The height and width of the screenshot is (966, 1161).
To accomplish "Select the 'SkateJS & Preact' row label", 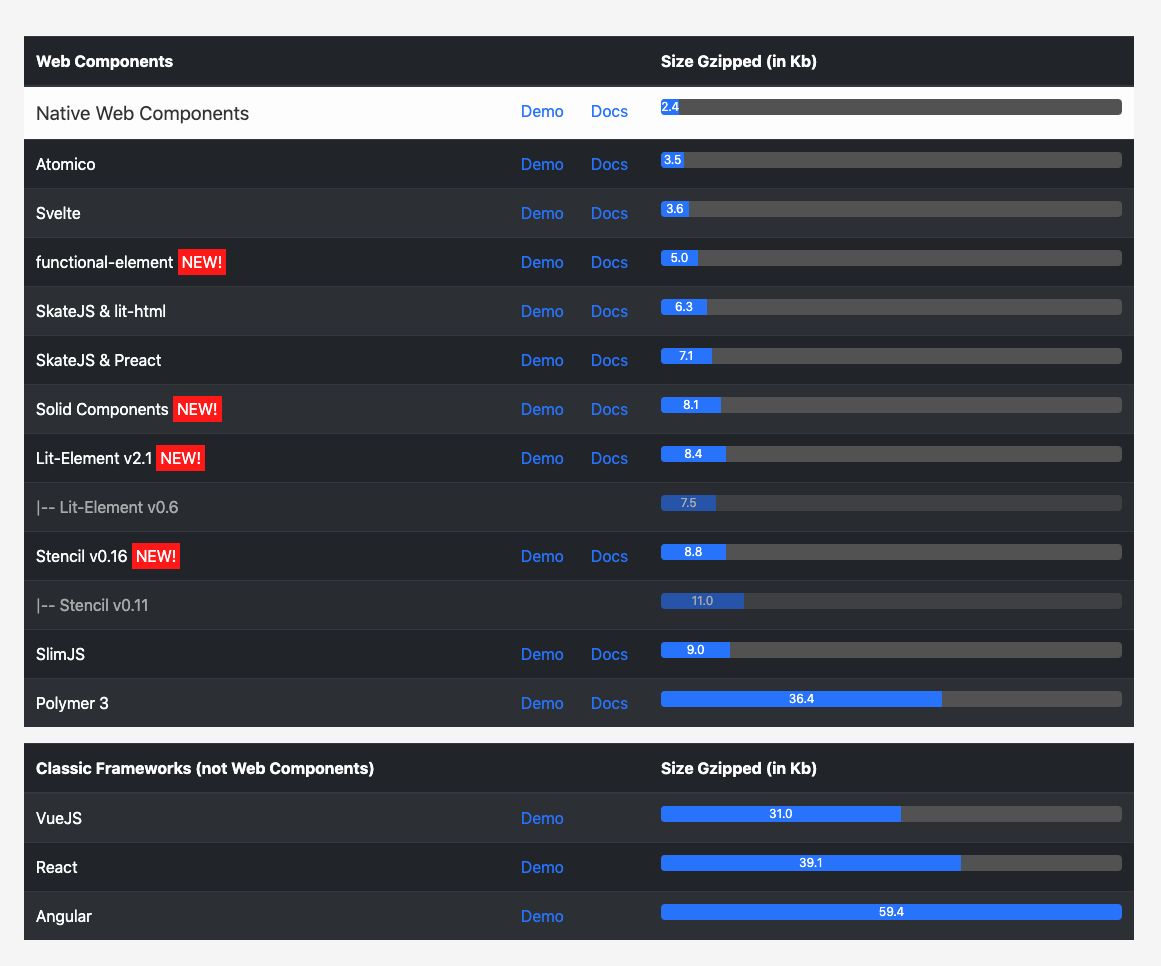I will coord(98,360).
